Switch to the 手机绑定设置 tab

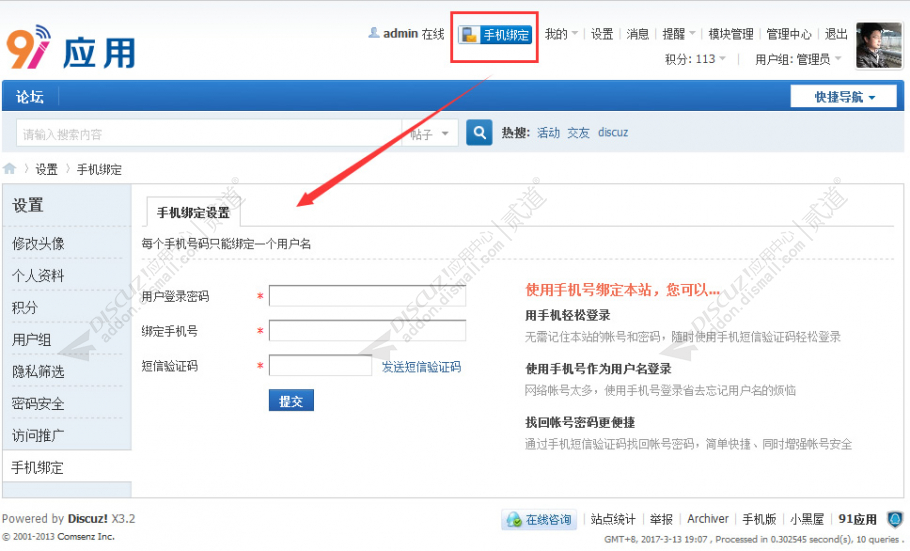pos(193,213)
